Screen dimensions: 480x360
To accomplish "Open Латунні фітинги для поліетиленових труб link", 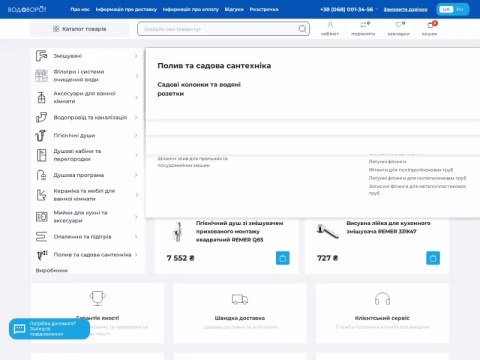I will tap(417, 178).
